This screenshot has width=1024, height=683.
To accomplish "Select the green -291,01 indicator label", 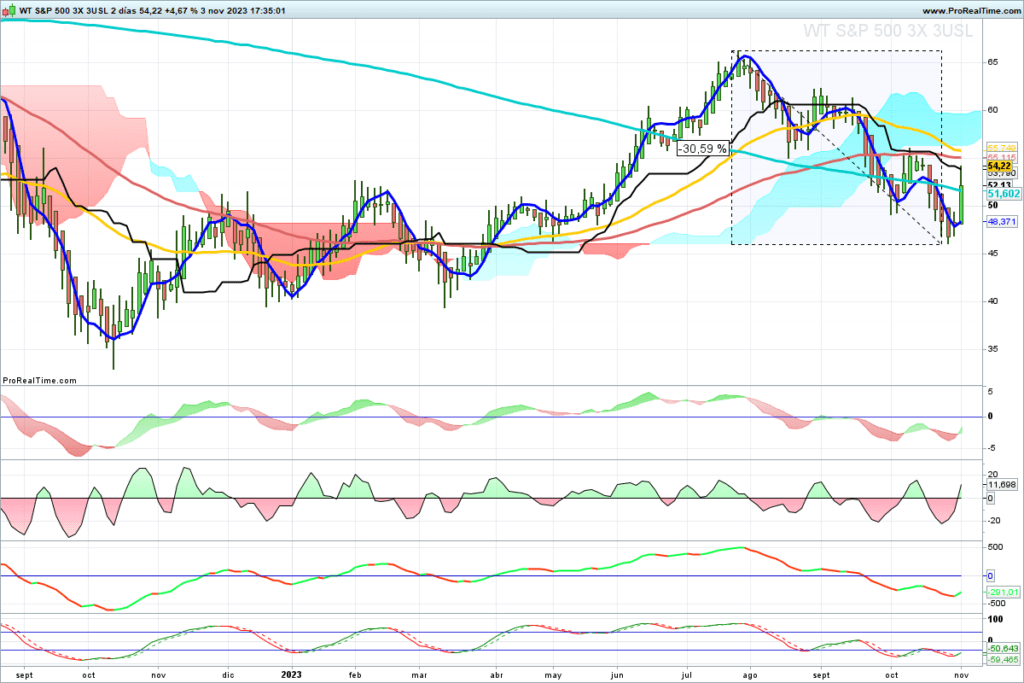I will (x=1002, y=592).
